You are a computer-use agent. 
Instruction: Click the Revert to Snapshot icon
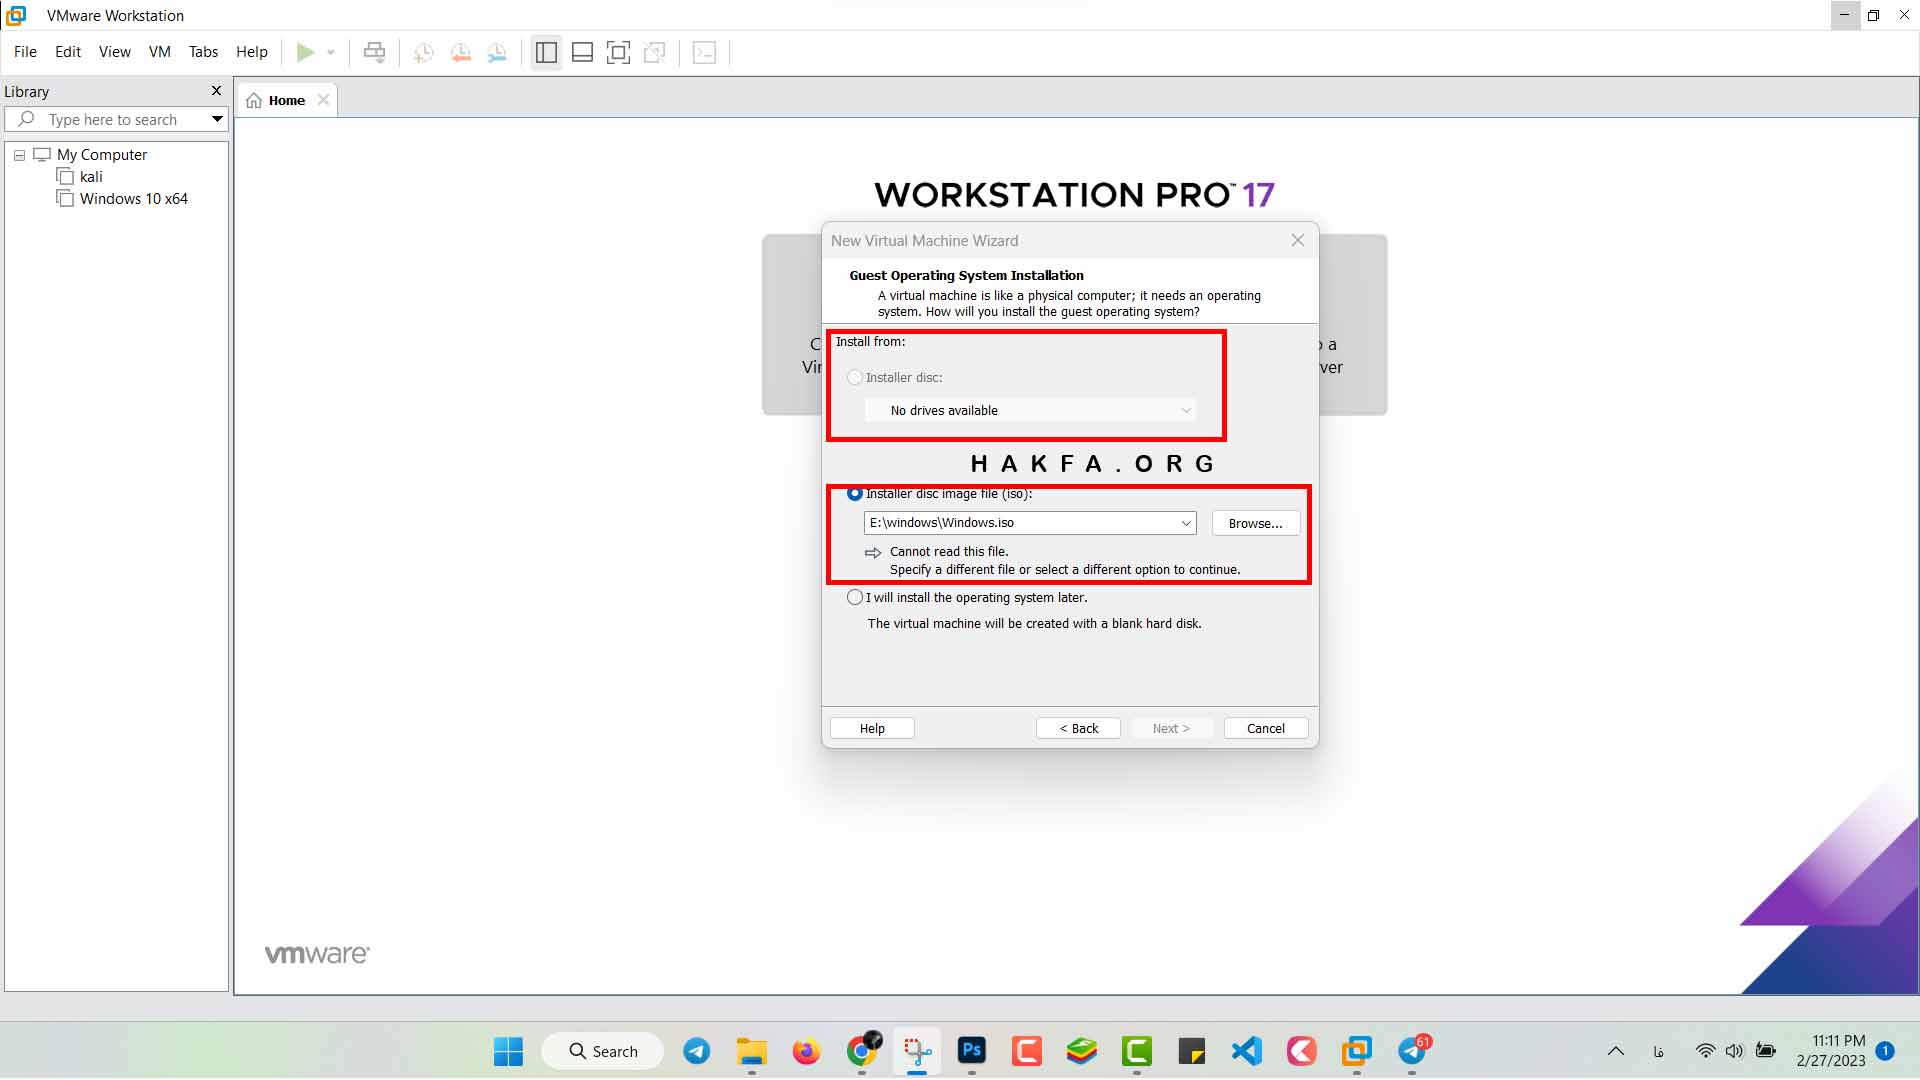460,52
